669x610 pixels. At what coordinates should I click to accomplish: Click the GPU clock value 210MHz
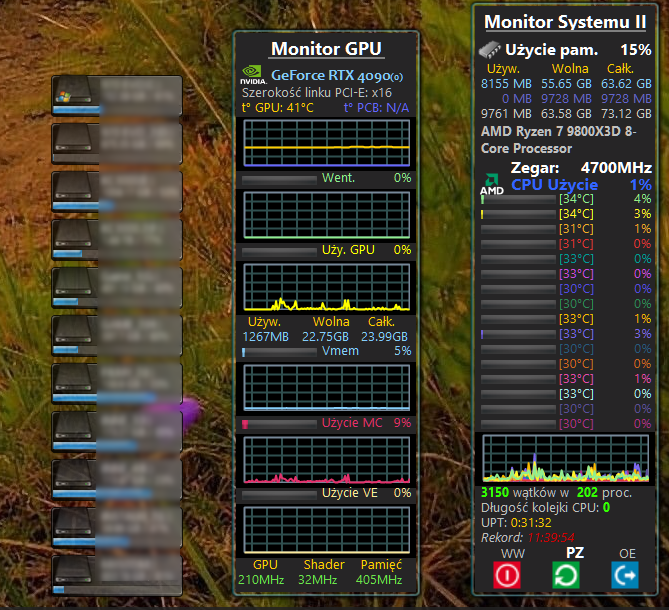(261, 580)
